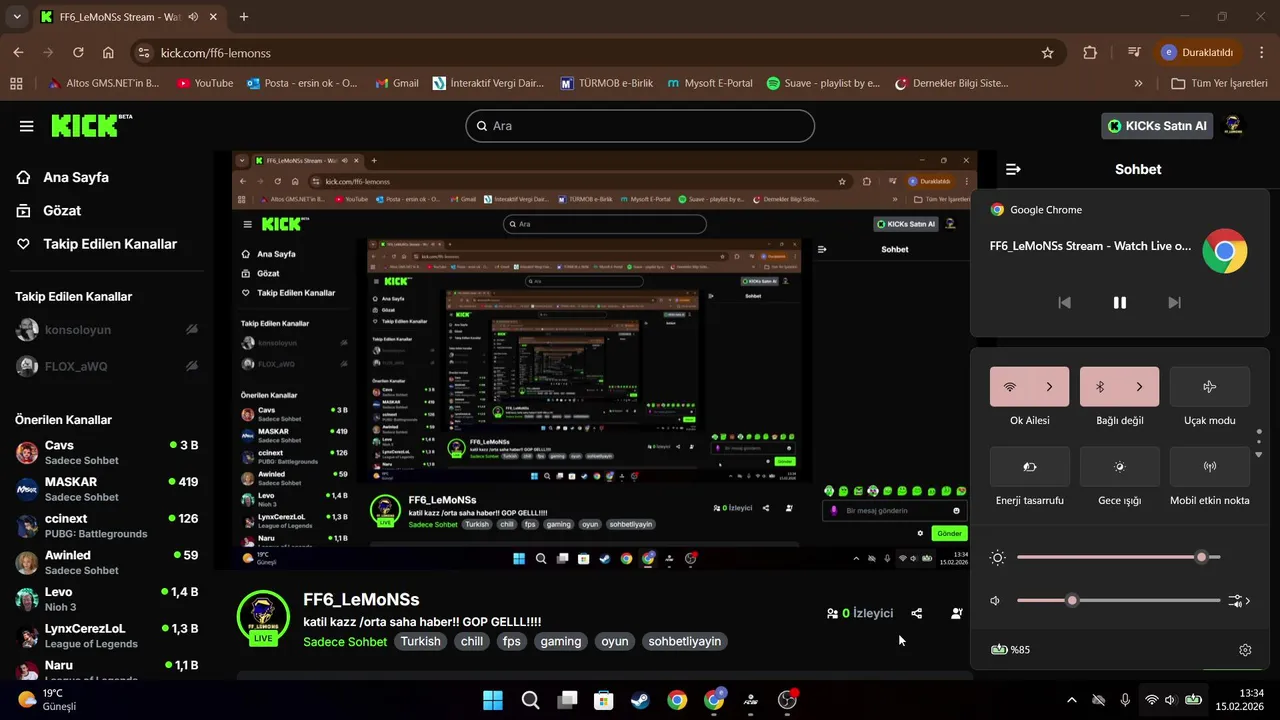Open the Mysoft E-Portal bookmark
The width and height of the screenshot is (1280, 720).
[709, 83]
